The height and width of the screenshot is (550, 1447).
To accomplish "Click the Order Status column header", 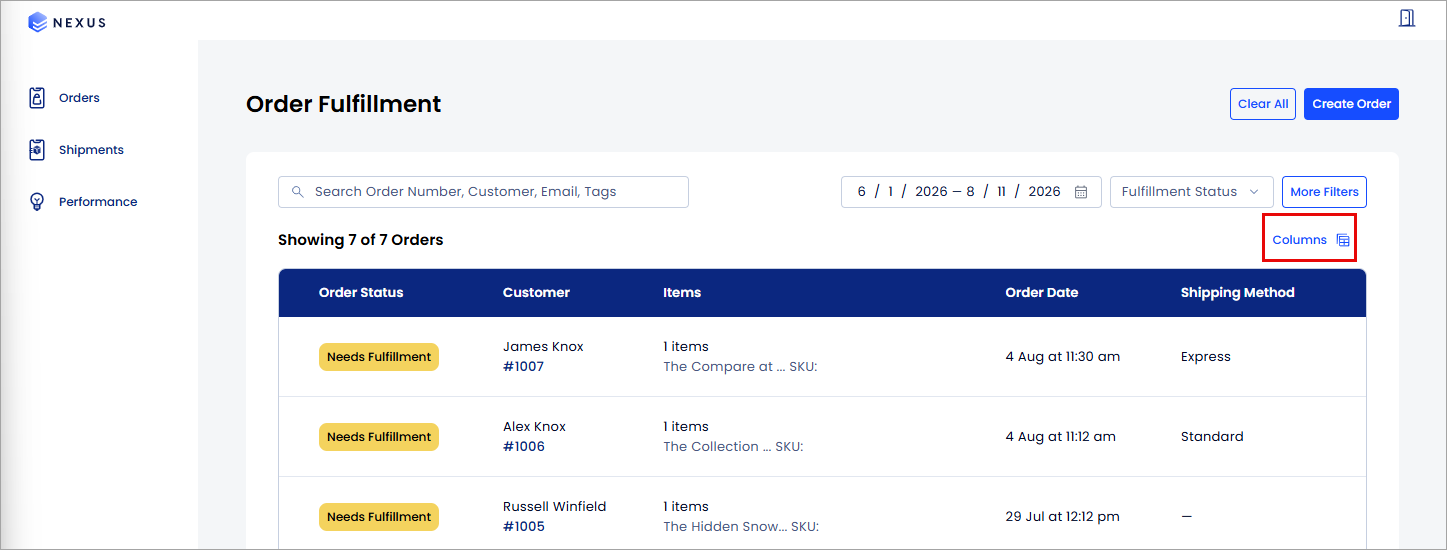I will coord(361,293).
